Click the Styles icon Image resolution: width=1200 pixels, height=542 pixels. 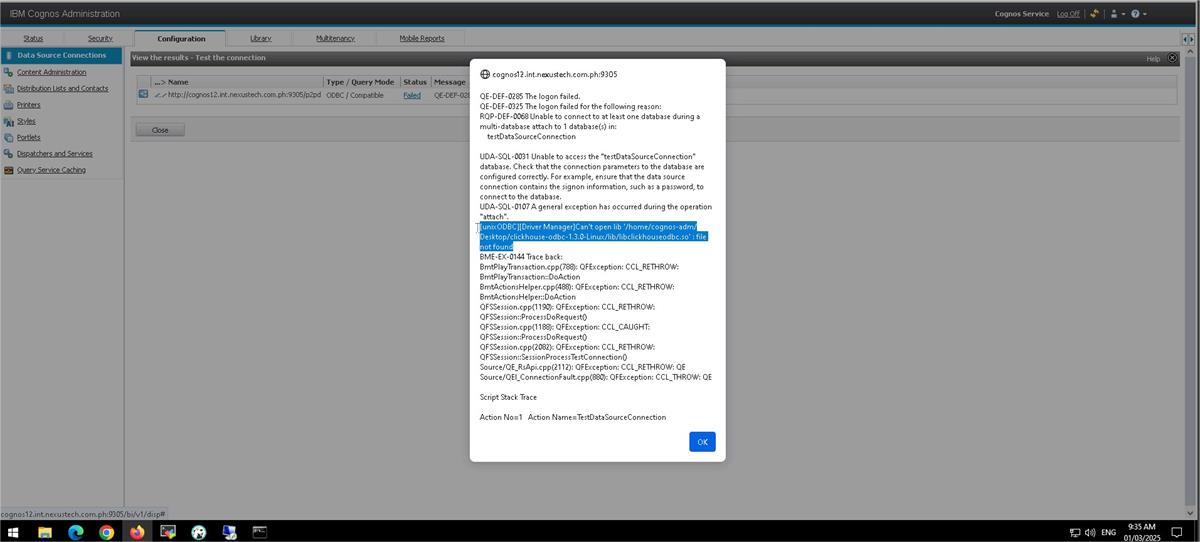8,121
